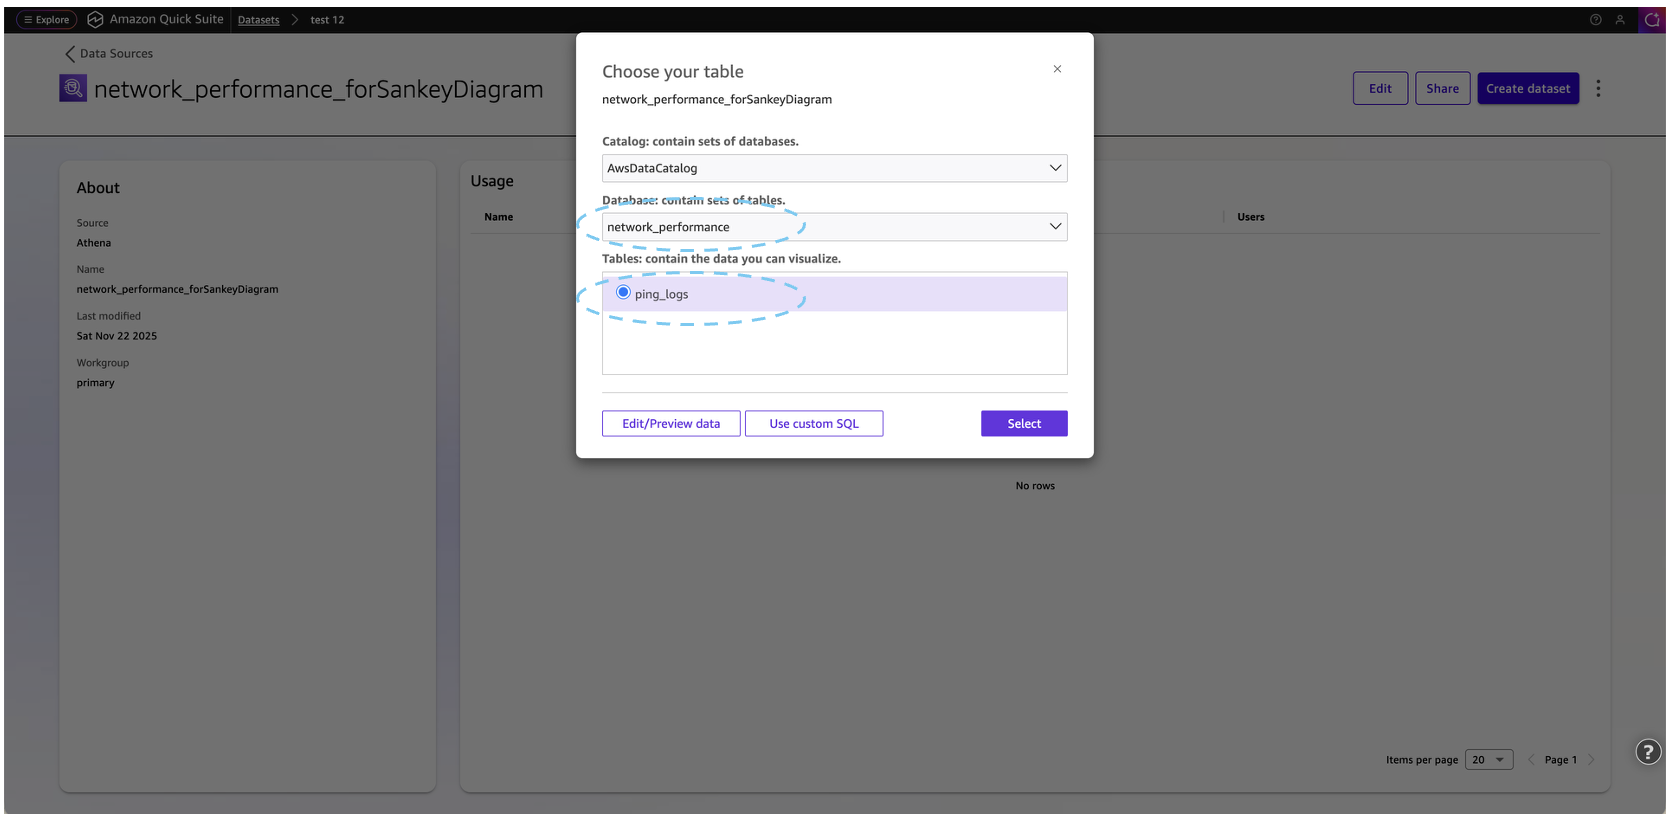Click the floating help question mark button
The image size is (1676, 824).
tap(1648, 752)
